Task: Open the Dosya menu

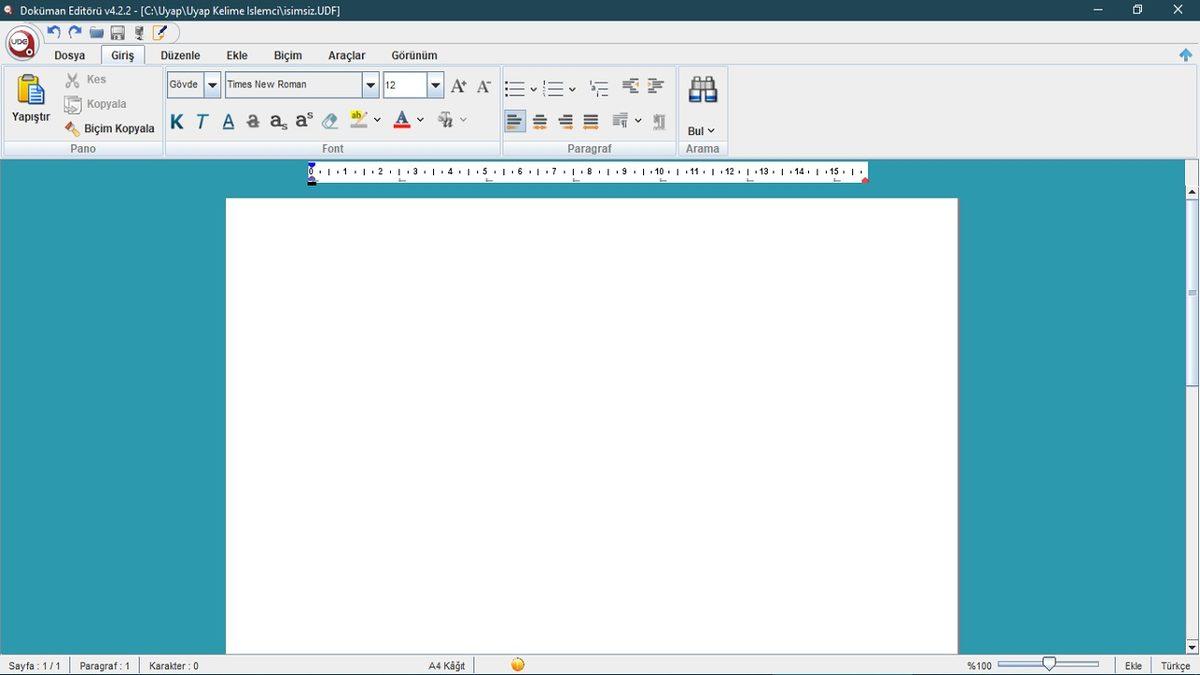Action: [69, 56]
